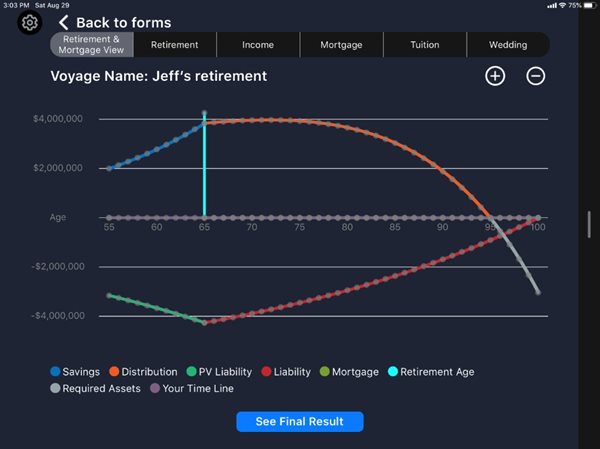Go to the Tuition tab

[424, 45]
